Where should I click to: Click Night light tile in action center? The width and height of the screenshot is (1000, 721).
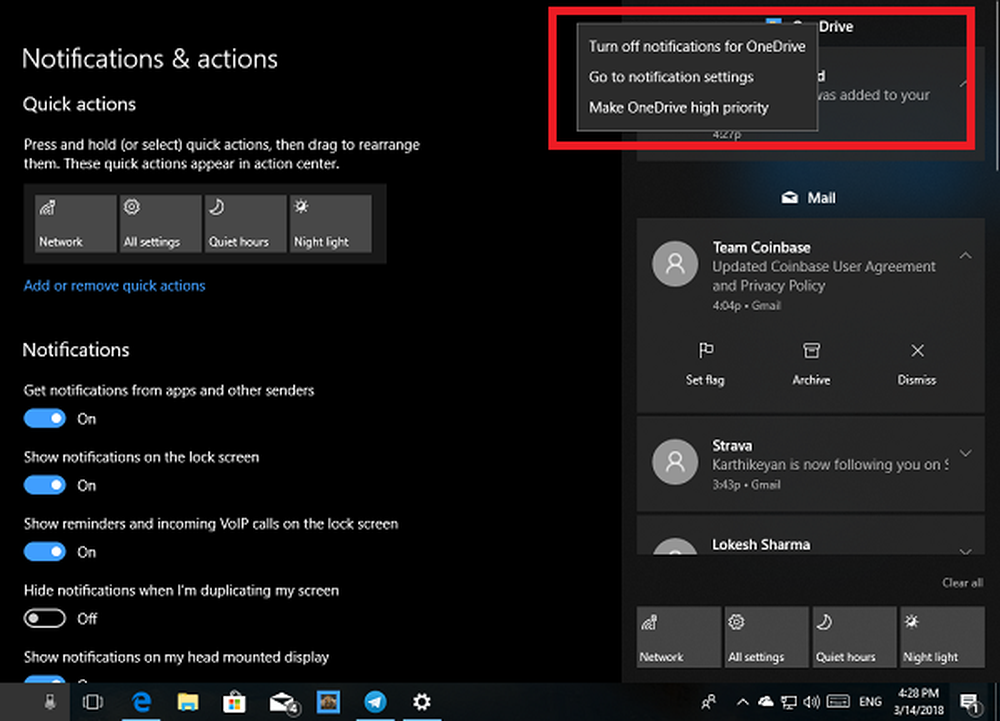(942, 636)
